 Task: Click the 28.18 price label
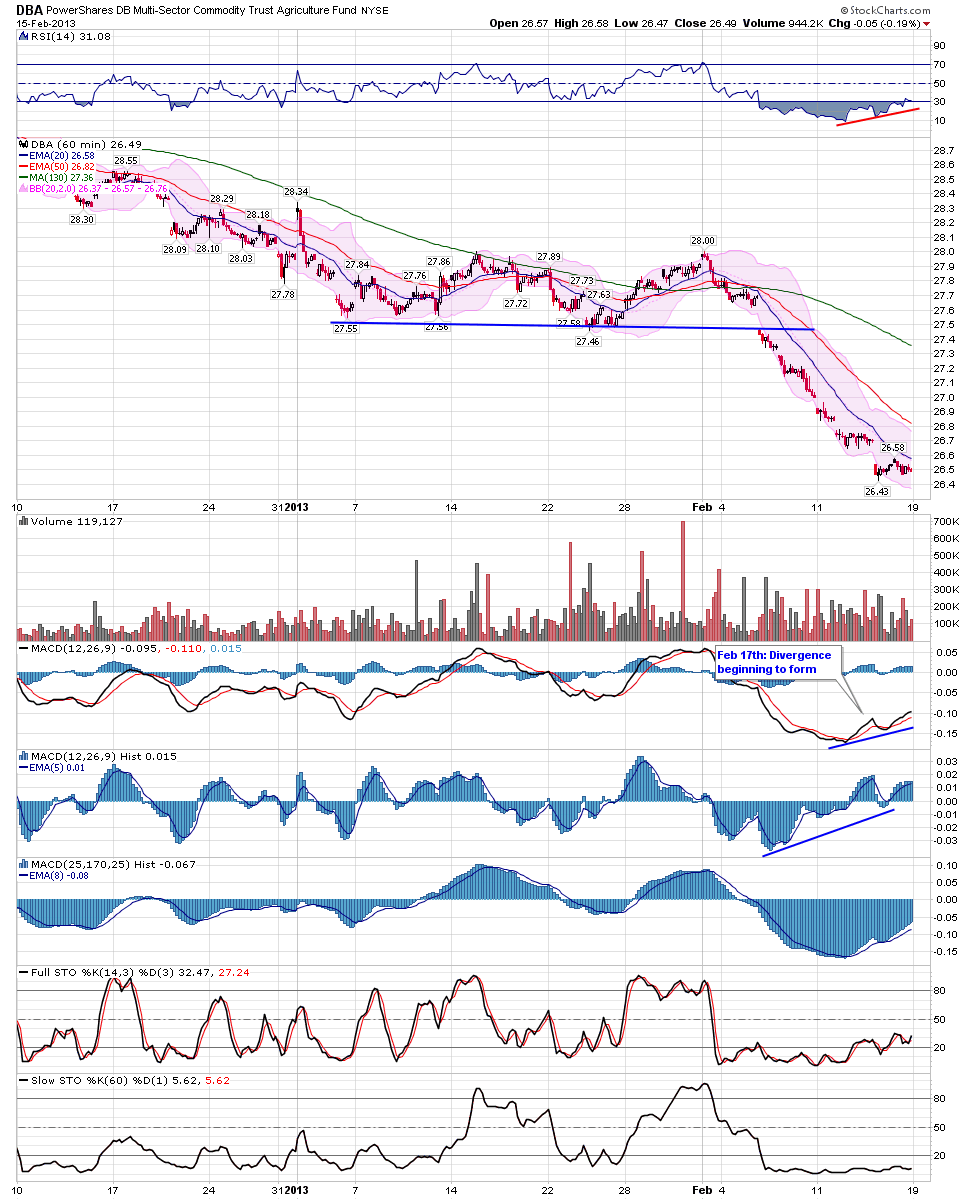(258, 214)
